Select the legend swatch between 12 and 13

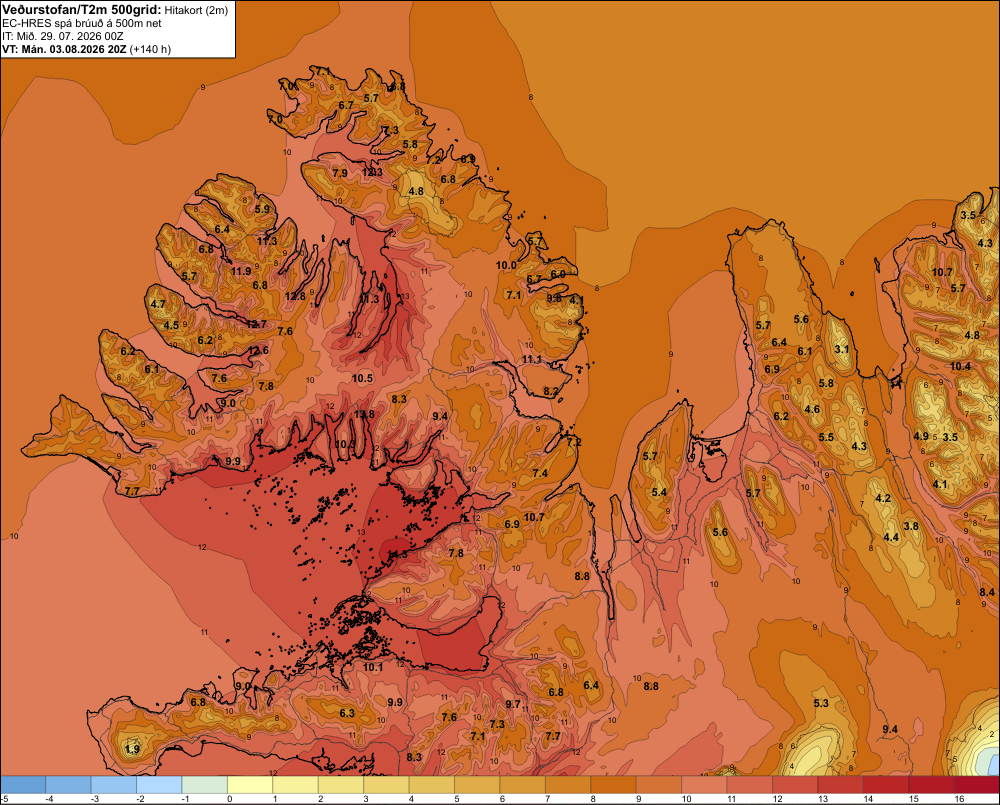click(795, 785)
